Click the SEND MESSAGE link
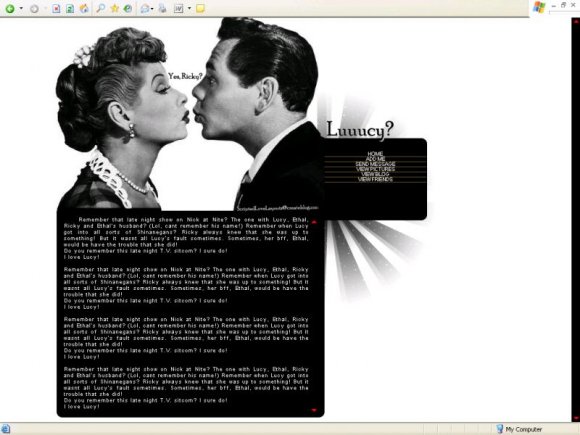This screenshot has width=580, height=435. [x=375, y=164]
